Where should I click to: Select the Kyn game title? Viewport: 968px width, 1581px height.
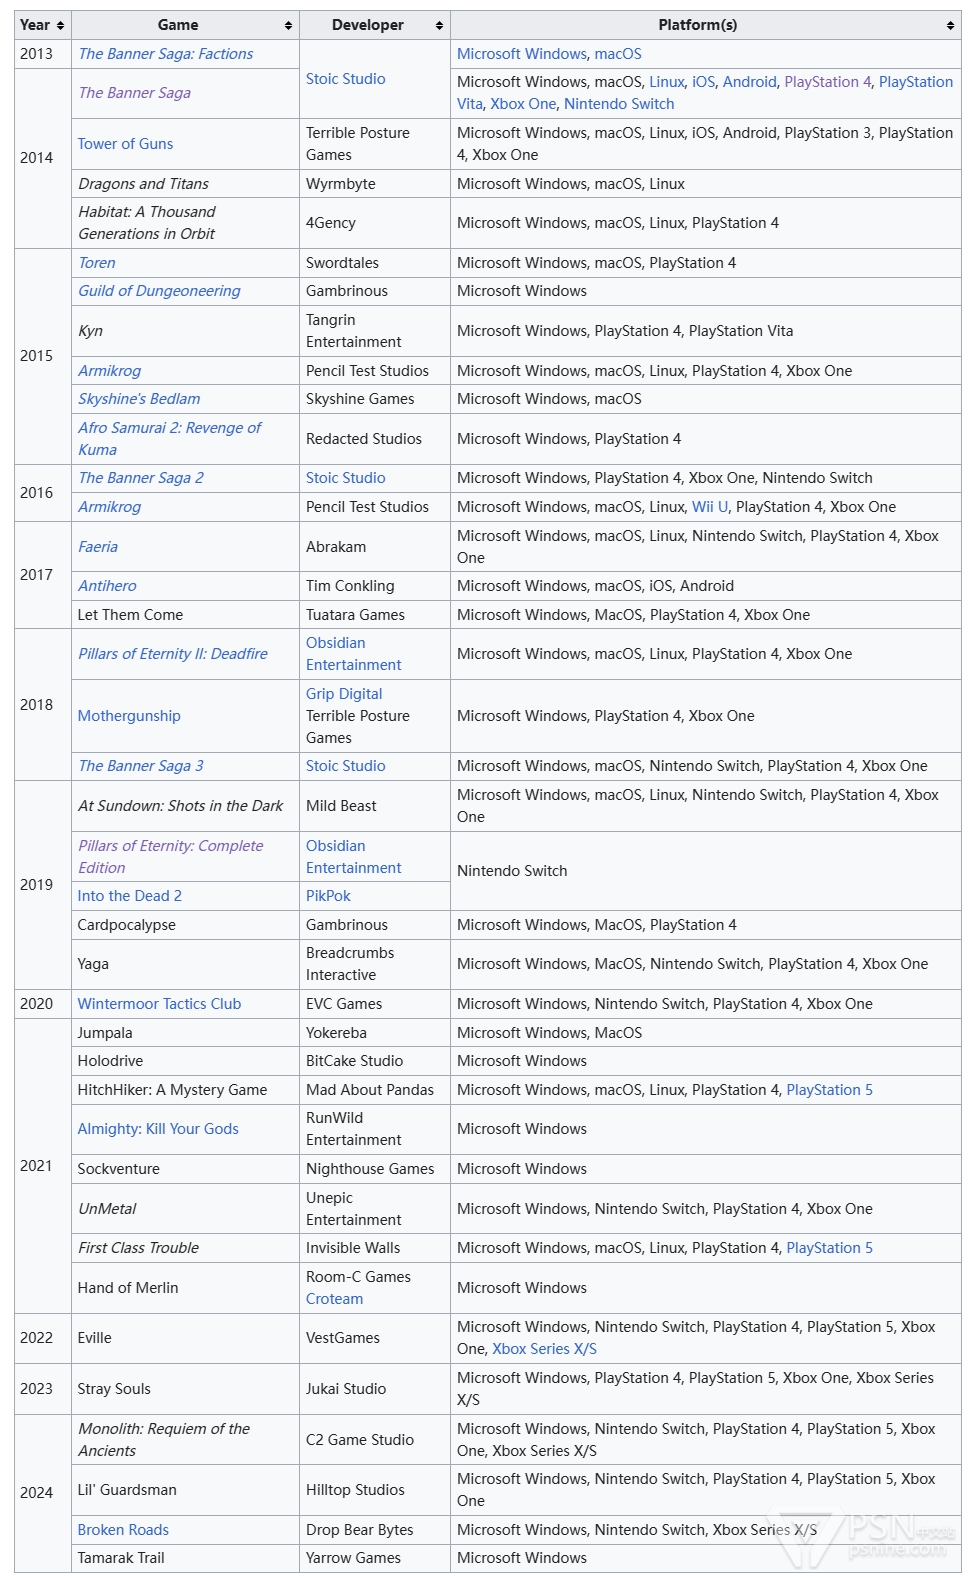click(91, 331)
